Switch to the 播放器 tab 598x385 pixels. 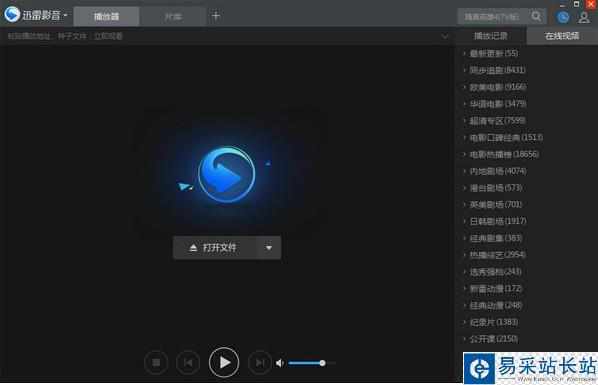tap(106, 16)
